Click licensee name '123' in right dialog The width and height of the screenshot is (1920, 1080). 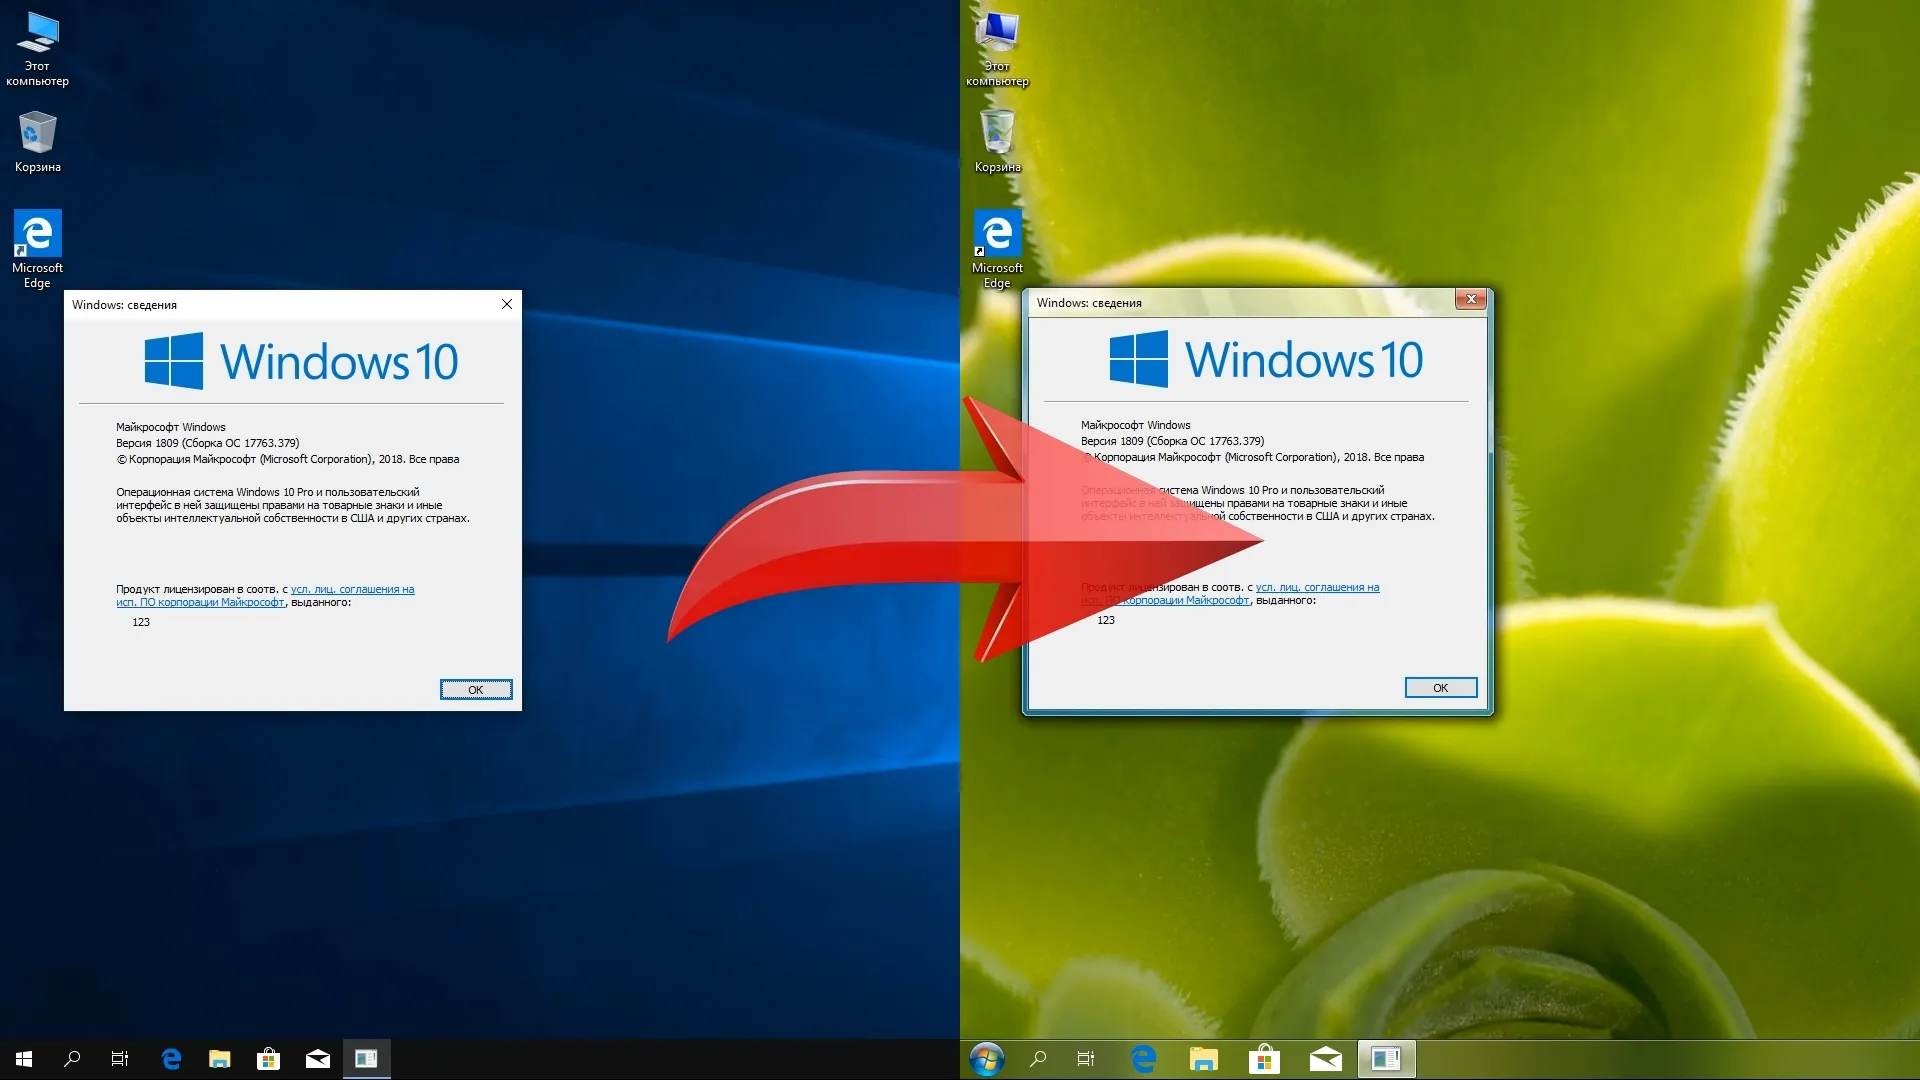[1106, 620]
